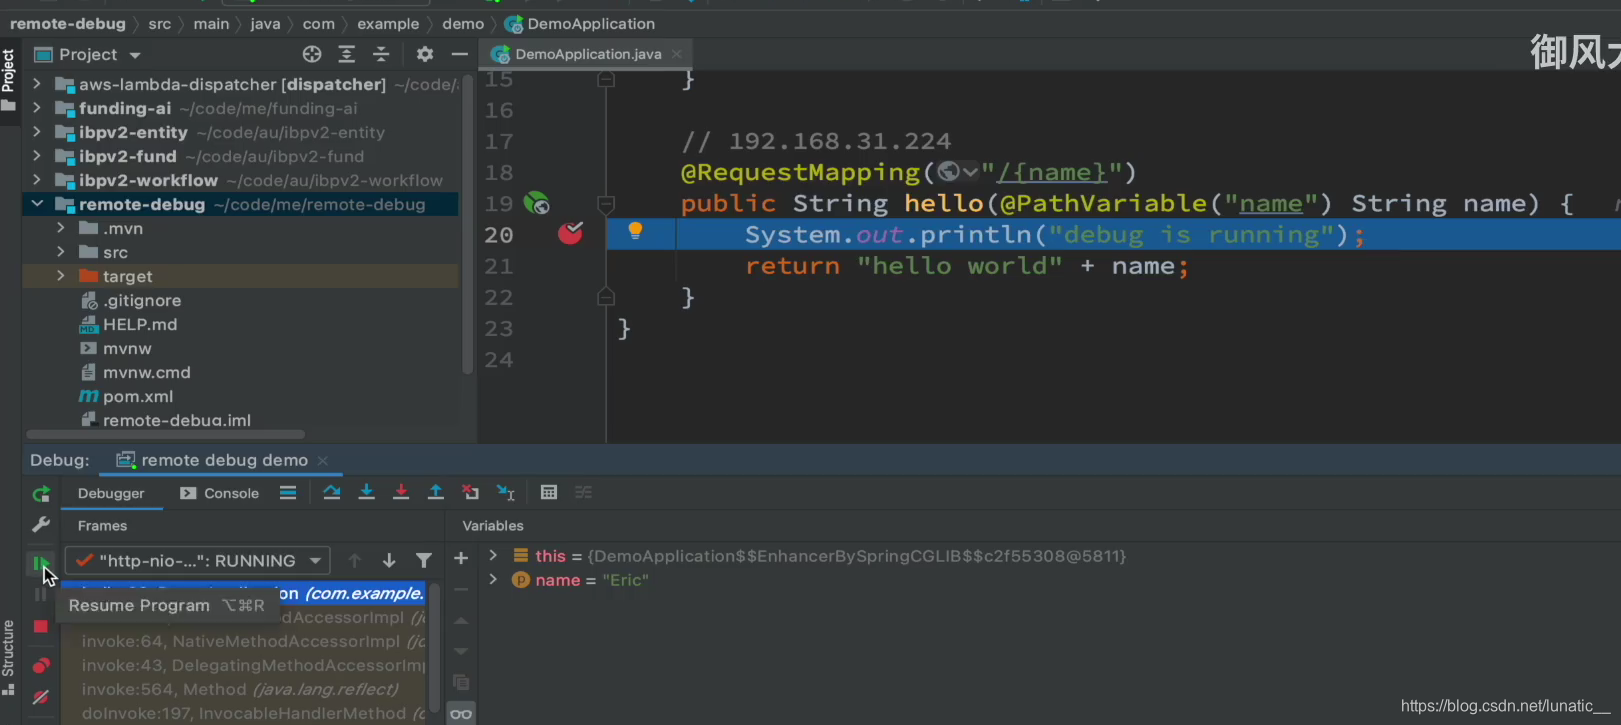The height and width of the screenshot is (725, 1621).
Task: Click the frames filter funnel icon
Action: tap(424, 561)
